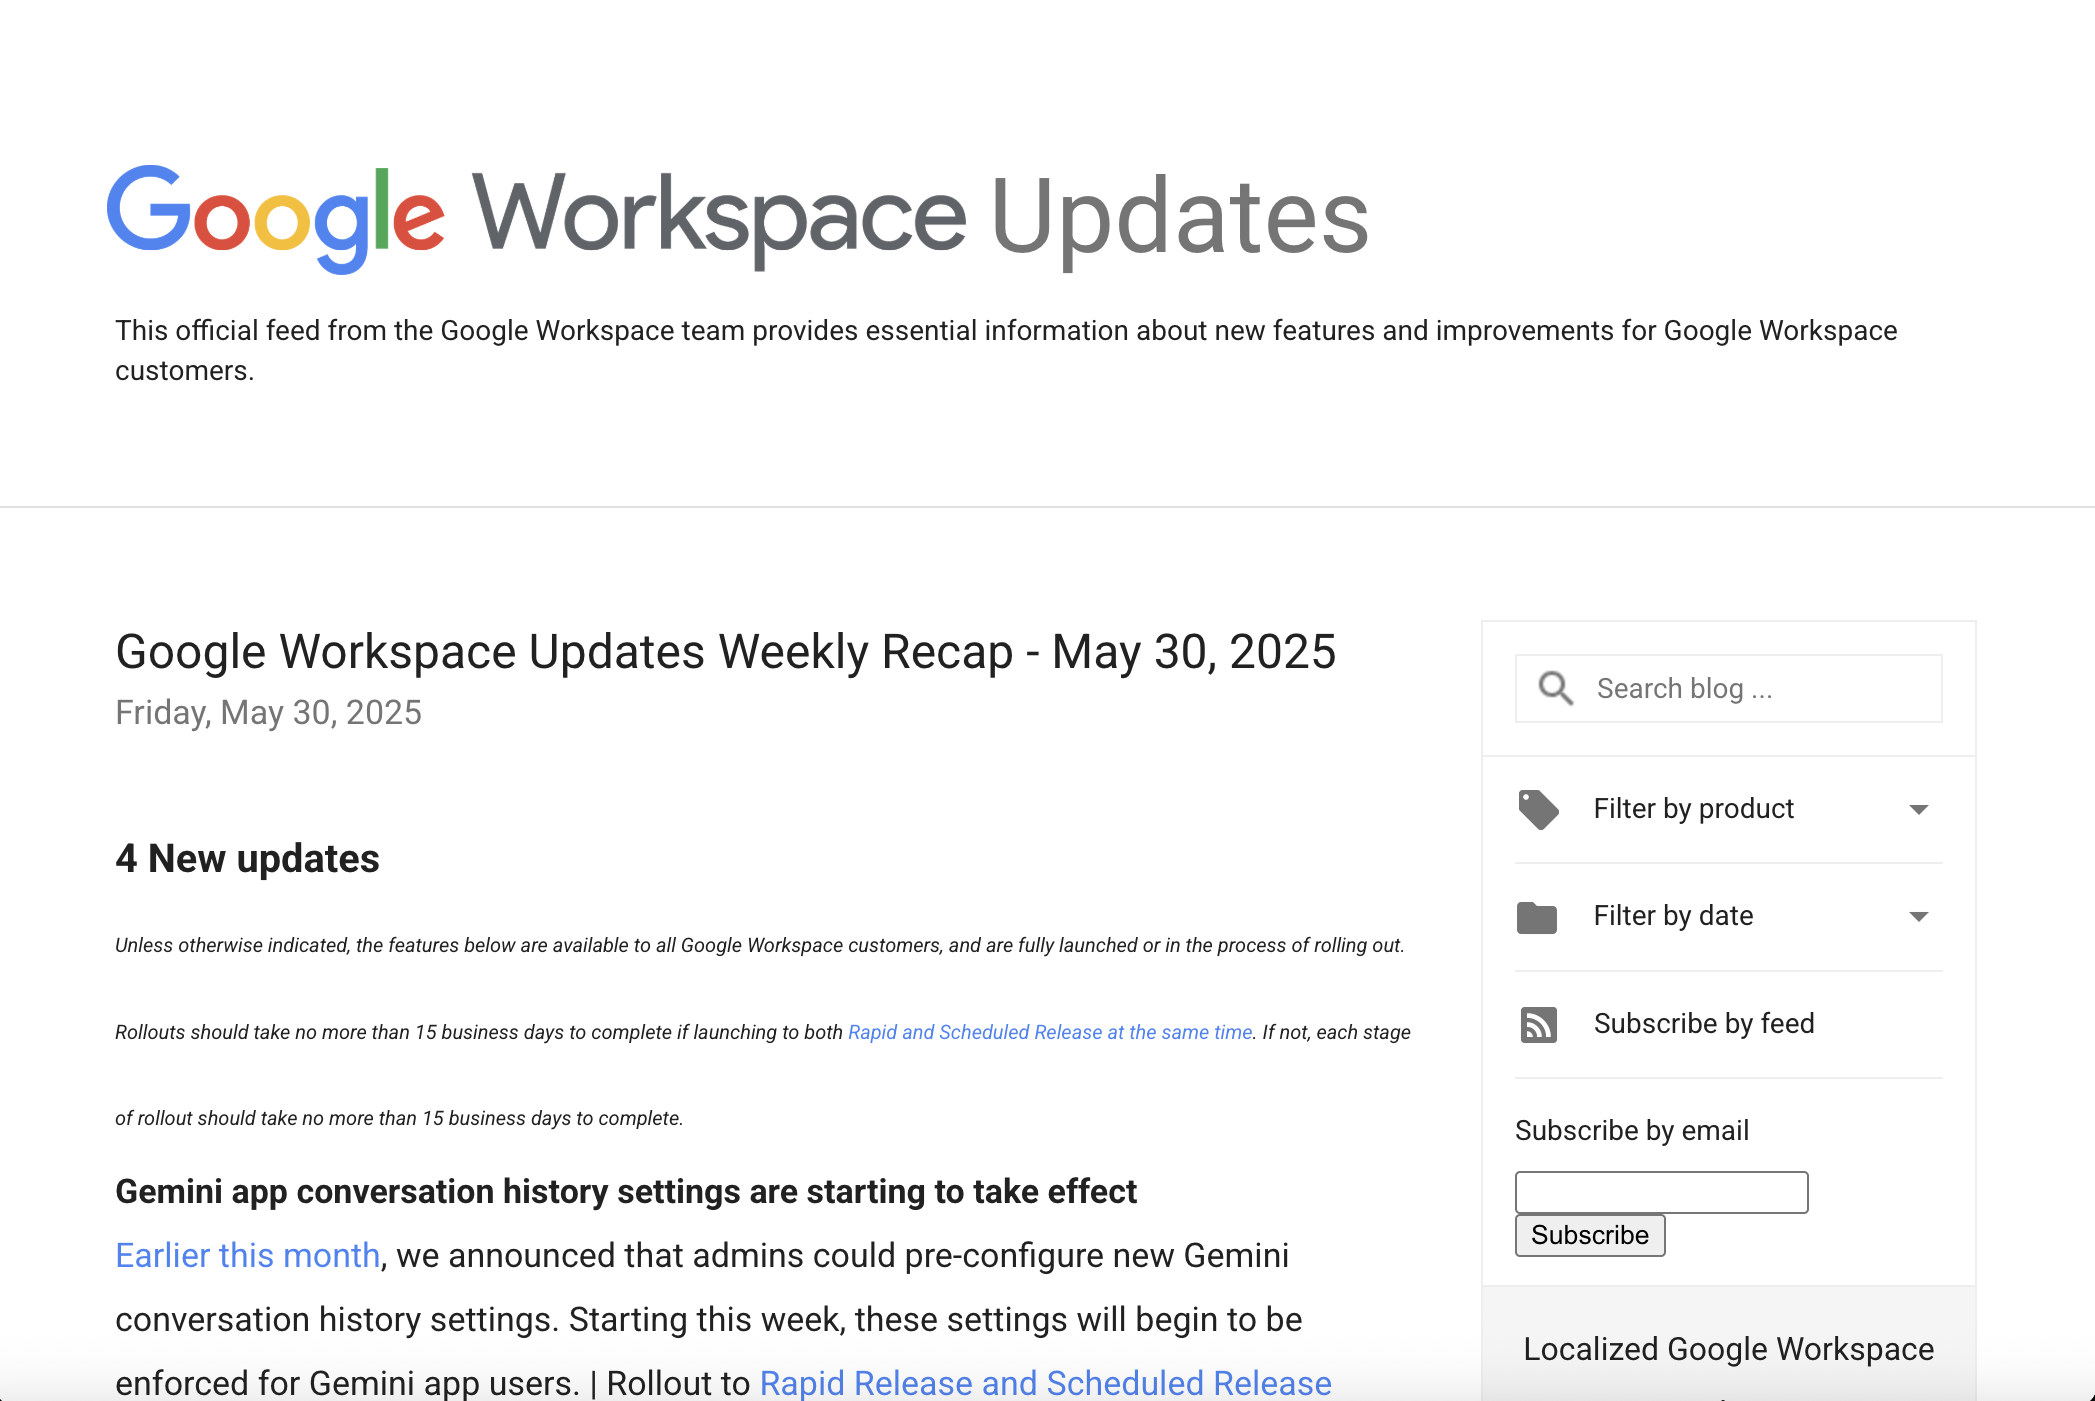Image resolution: width=2095 pixels, height=1401 pixels.
Task: Open the 'Subscribe by feed' link
Action: [1704, 1023]
